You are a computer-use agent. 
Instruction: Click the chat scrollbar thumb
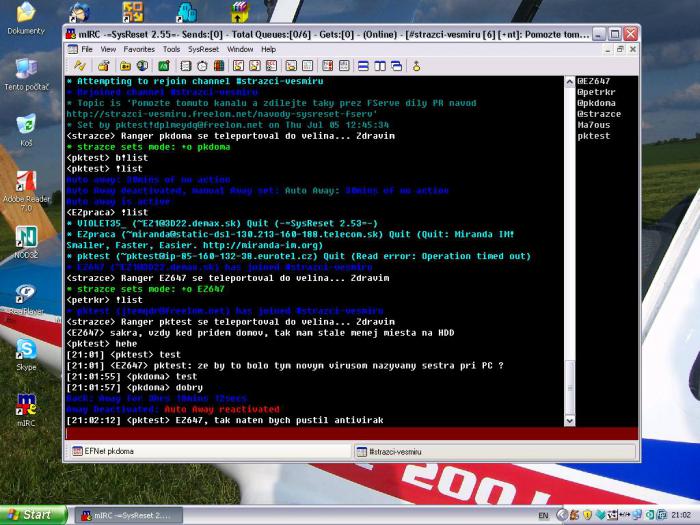tap(570, 388)
